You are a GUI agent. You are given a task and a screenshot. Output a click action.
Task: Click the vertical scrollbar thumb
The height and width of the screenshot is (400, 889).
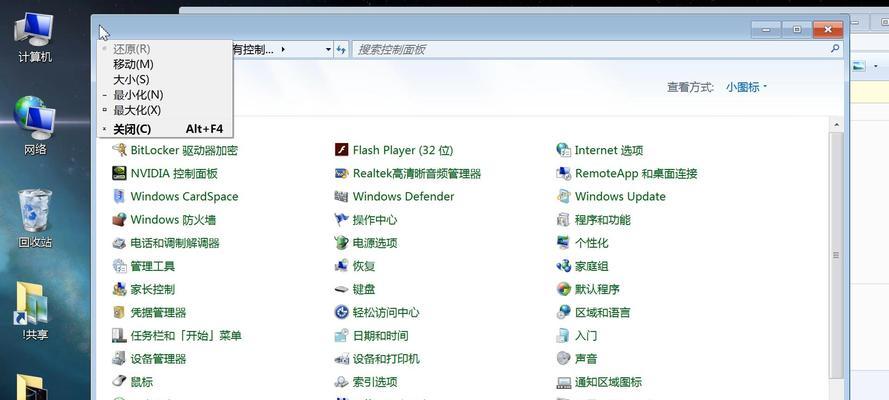click(836, 255)
